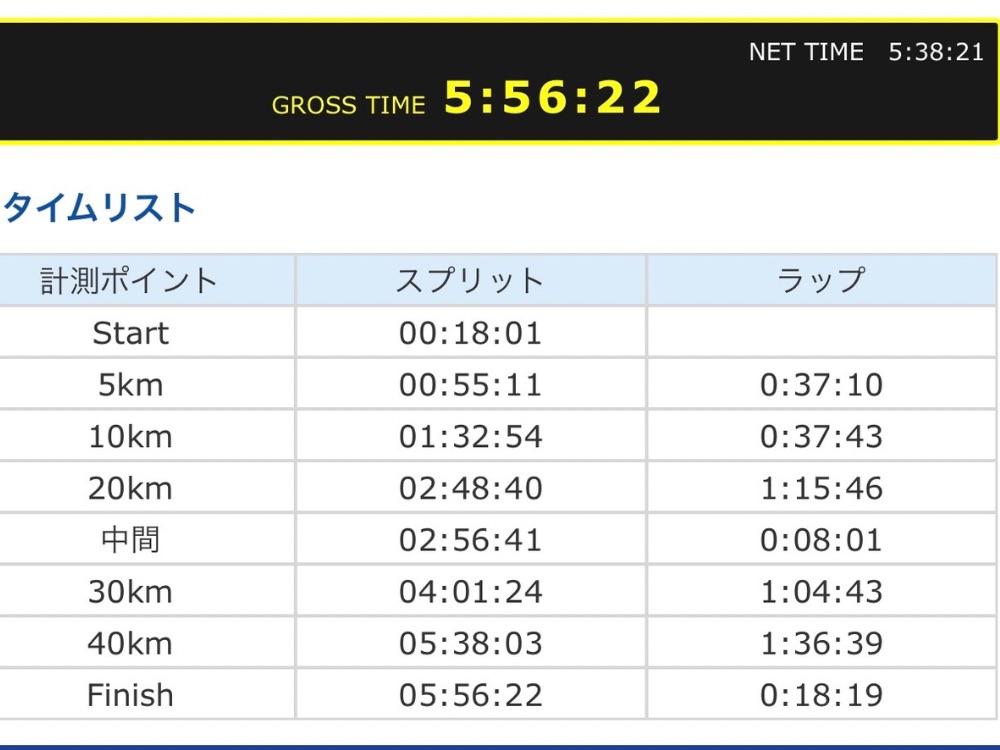Screen dimensions: 1000x750
Task: Select the Start row label
Action: click(130, 333)
